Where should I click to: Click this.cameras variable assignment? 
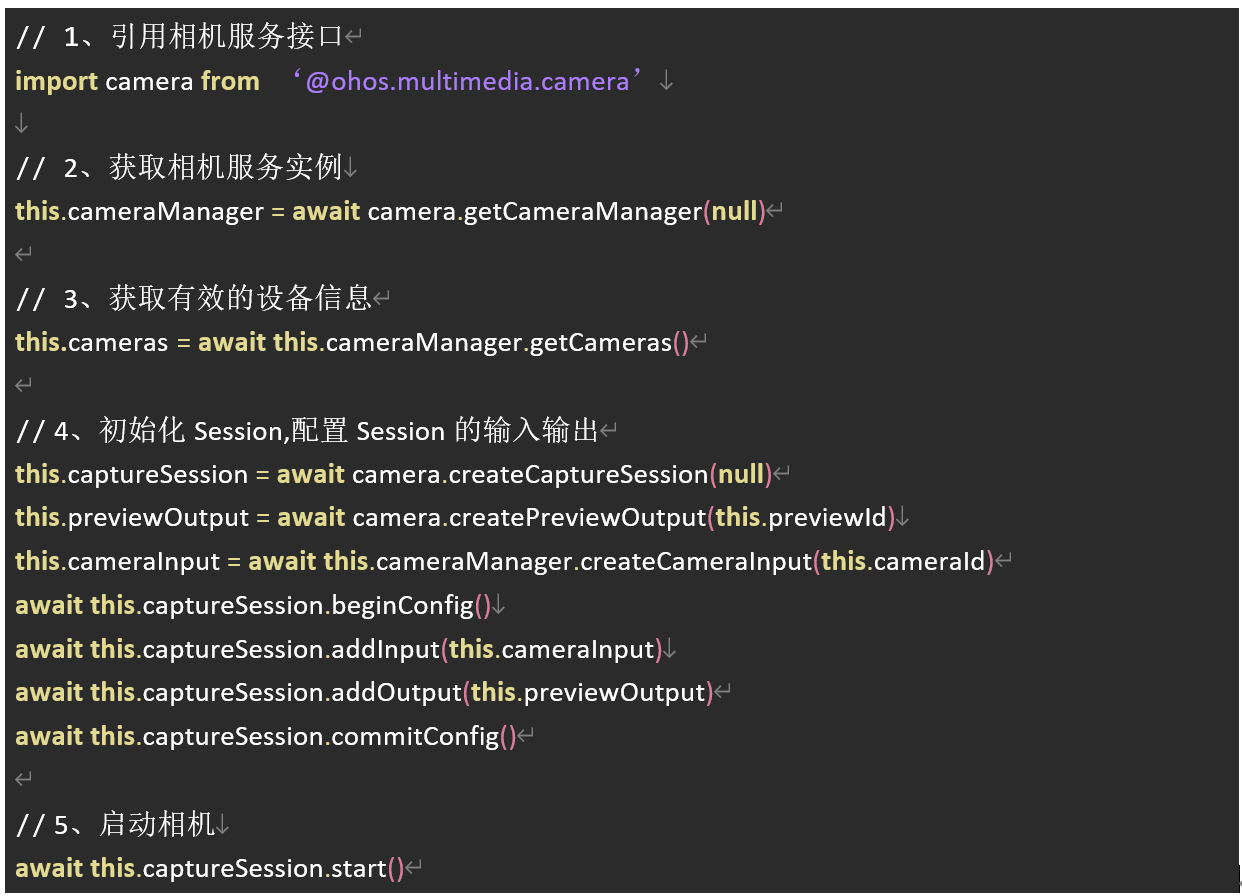(92, 343)
